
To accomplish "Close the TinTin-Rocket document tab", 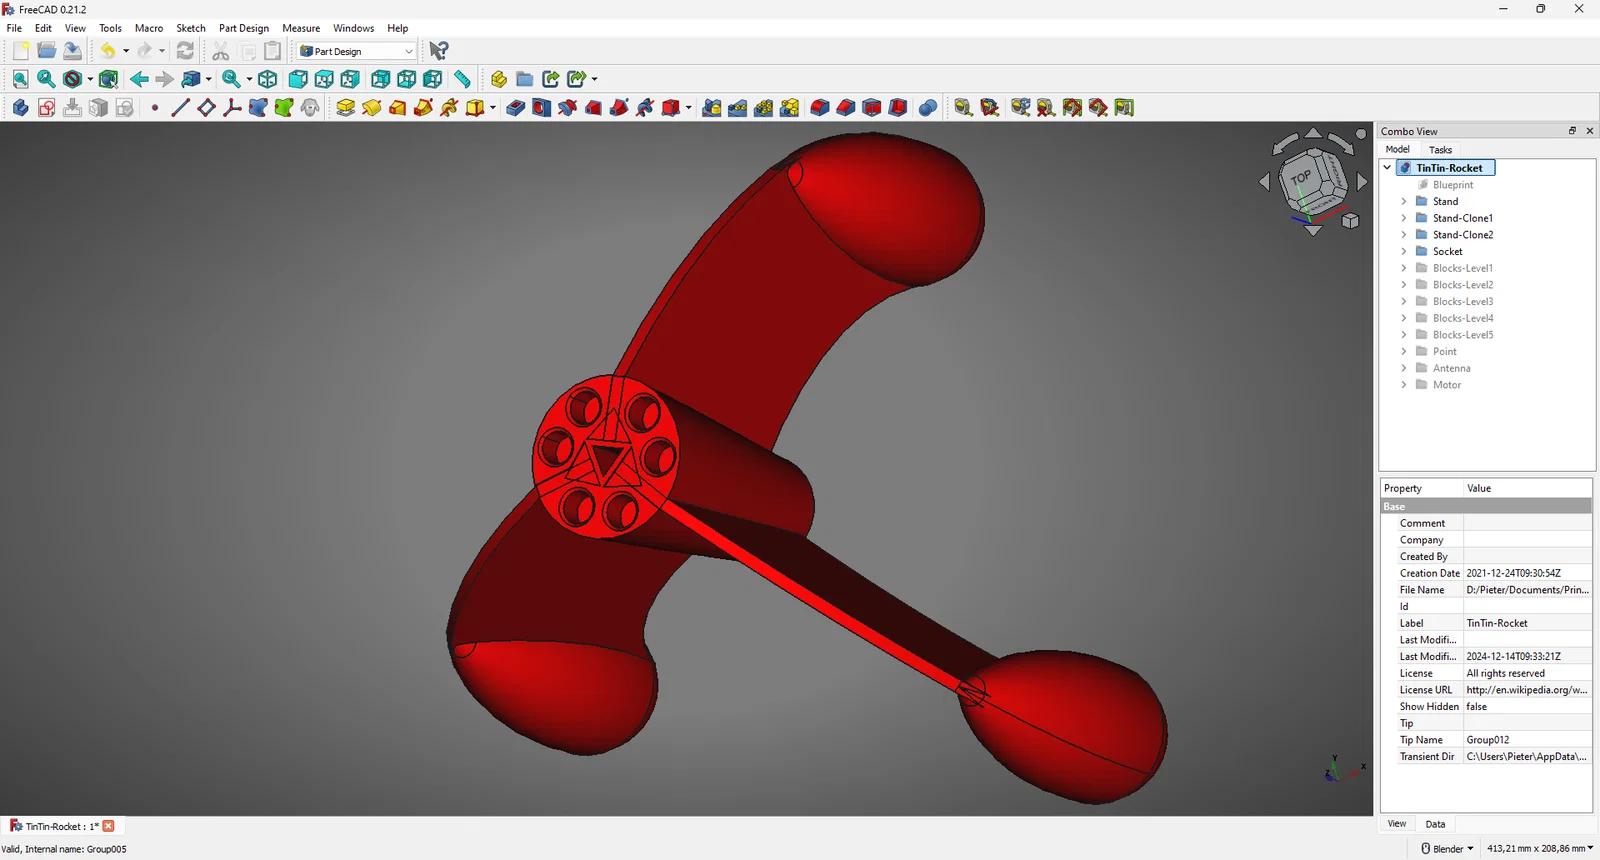I will (109, 826).
